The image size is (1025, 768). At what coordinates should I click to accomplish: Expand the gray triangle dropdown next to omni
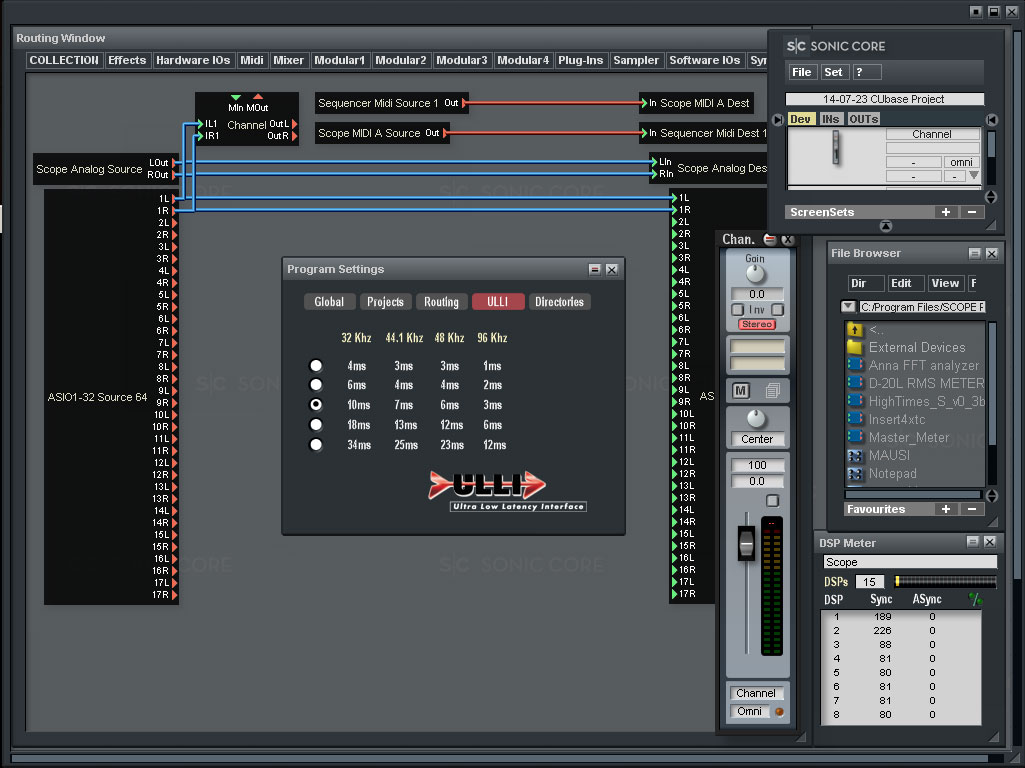click(x=974, y=175)
